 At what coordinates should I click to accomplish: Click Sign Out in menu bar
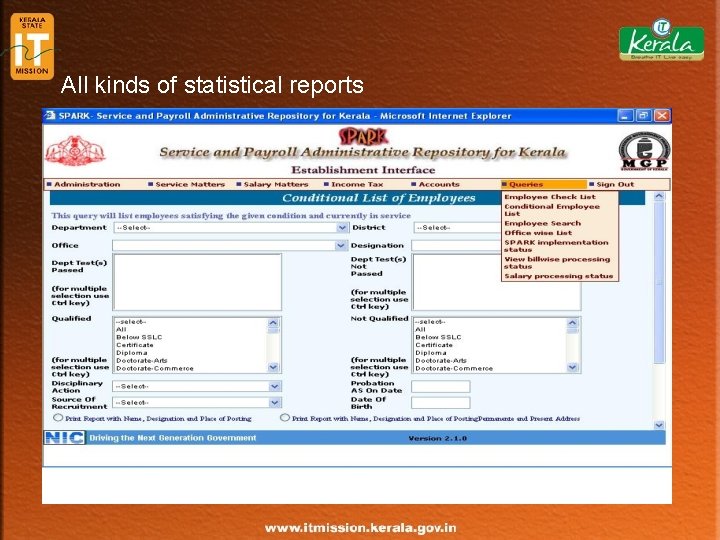(615, 185)
